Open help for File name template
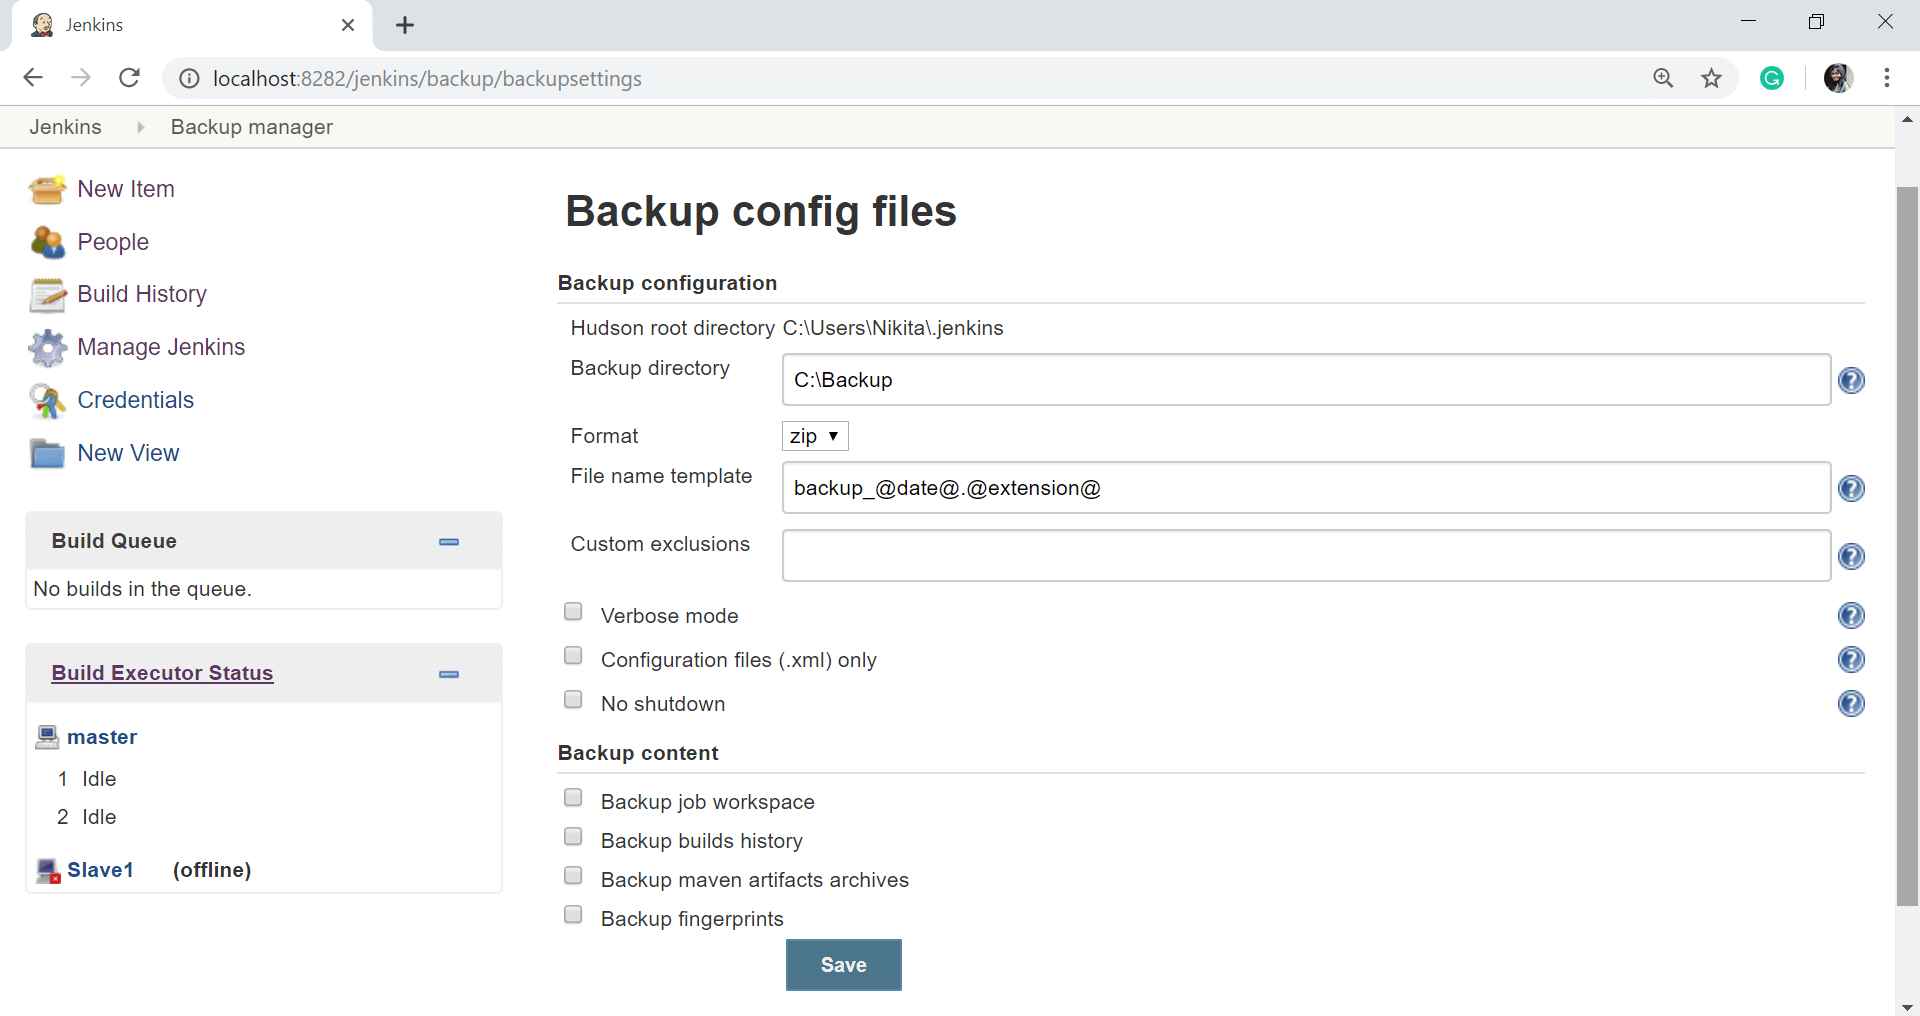Image resolution: width=1920 pixels, height=1016 pixels. 1851,489
